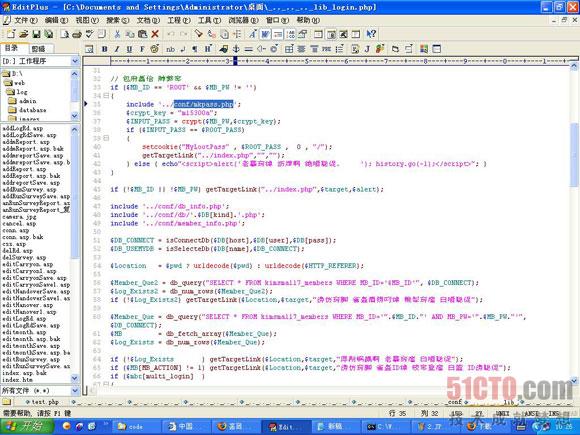Image resolution: width=580 pixels, height=435 pixels.
Task: Click the Set font icon
Action: [253, 34]
